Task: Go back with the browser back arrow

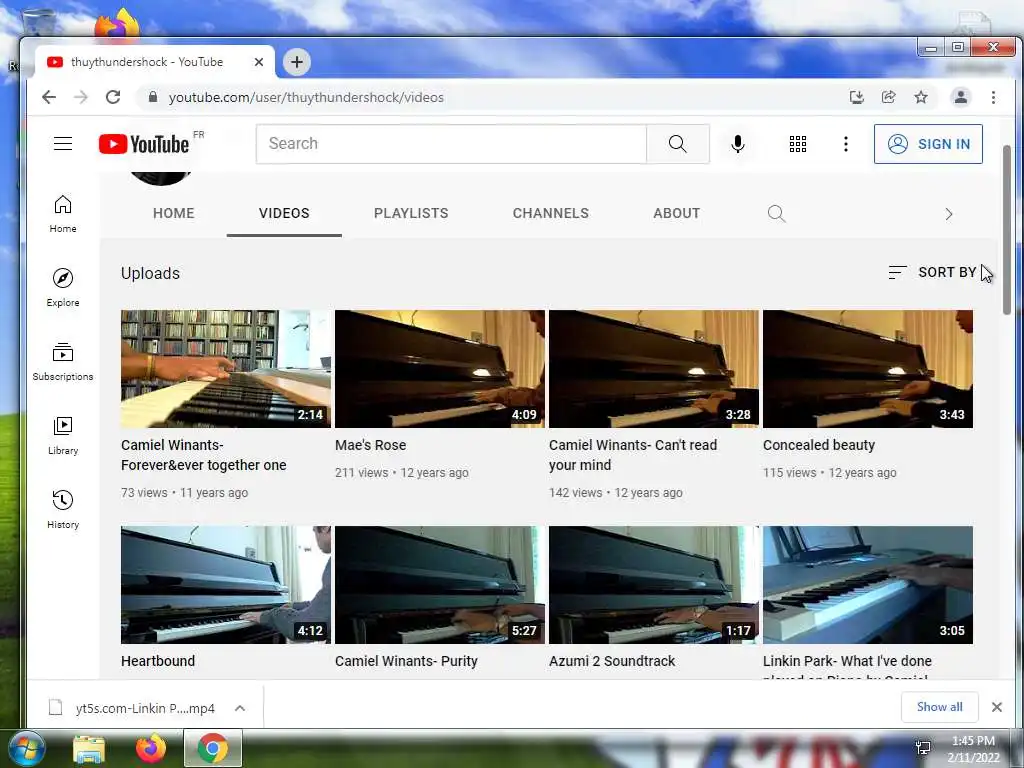Action: (49, 97)
